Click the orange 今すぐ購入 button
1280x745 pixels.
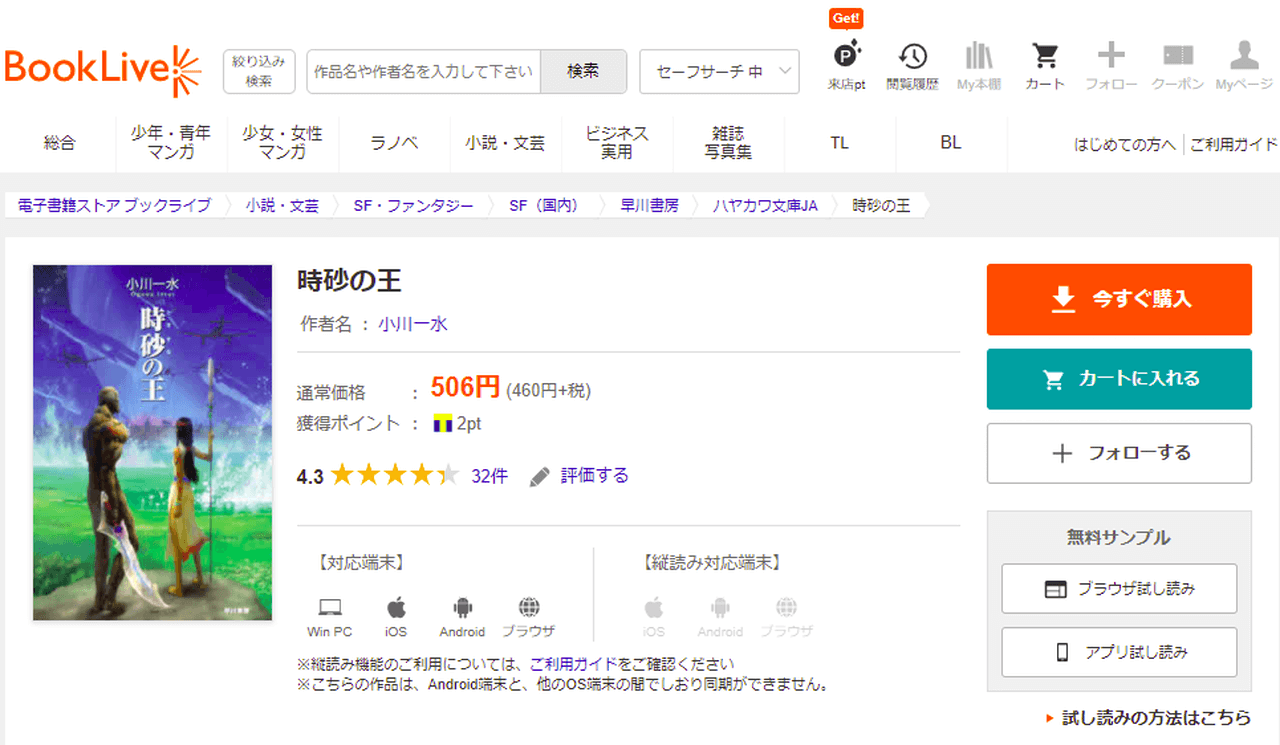coord(1119,299)
